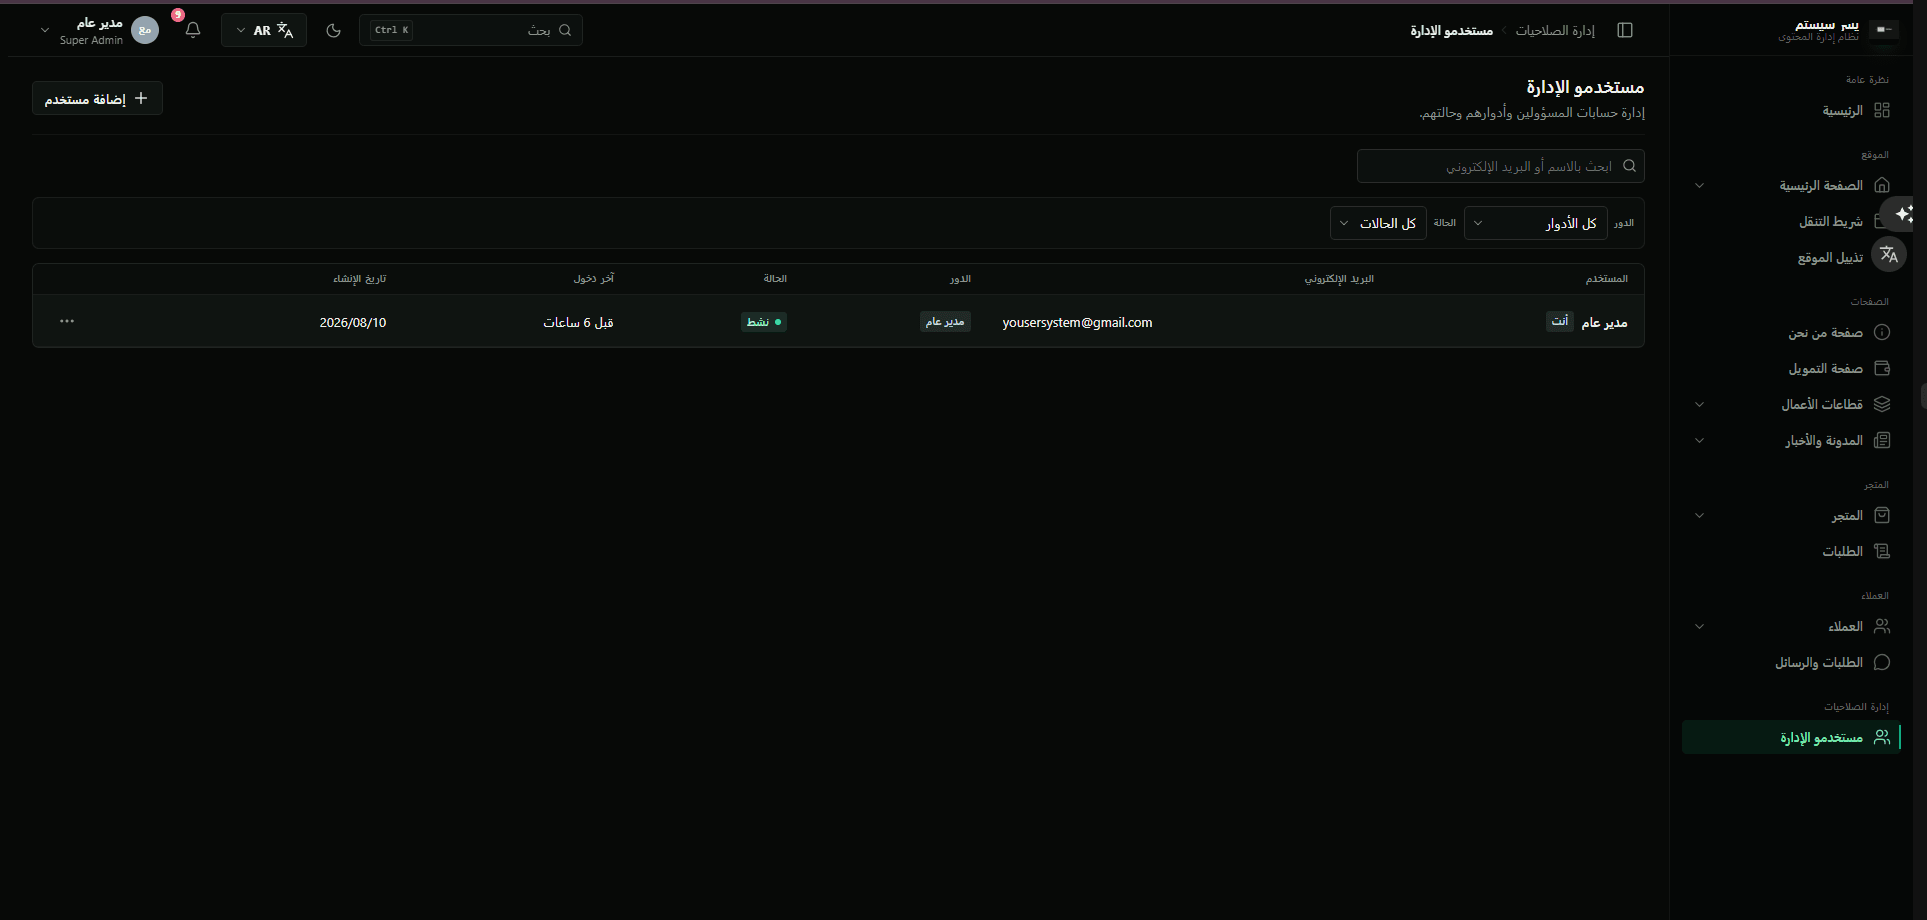Expand the الصفحة الرئيسية sidebar section chevron
The height and width of the screenshot is (920, 1927).
(x=1699, y=186)
